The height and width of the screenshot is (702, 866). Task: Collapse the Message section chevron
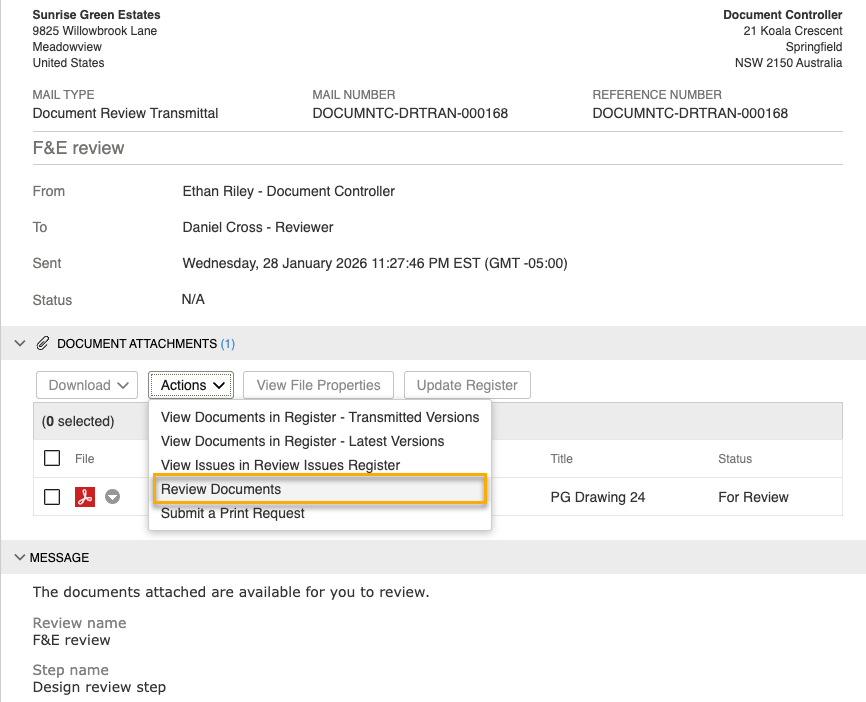click(20, 557)
